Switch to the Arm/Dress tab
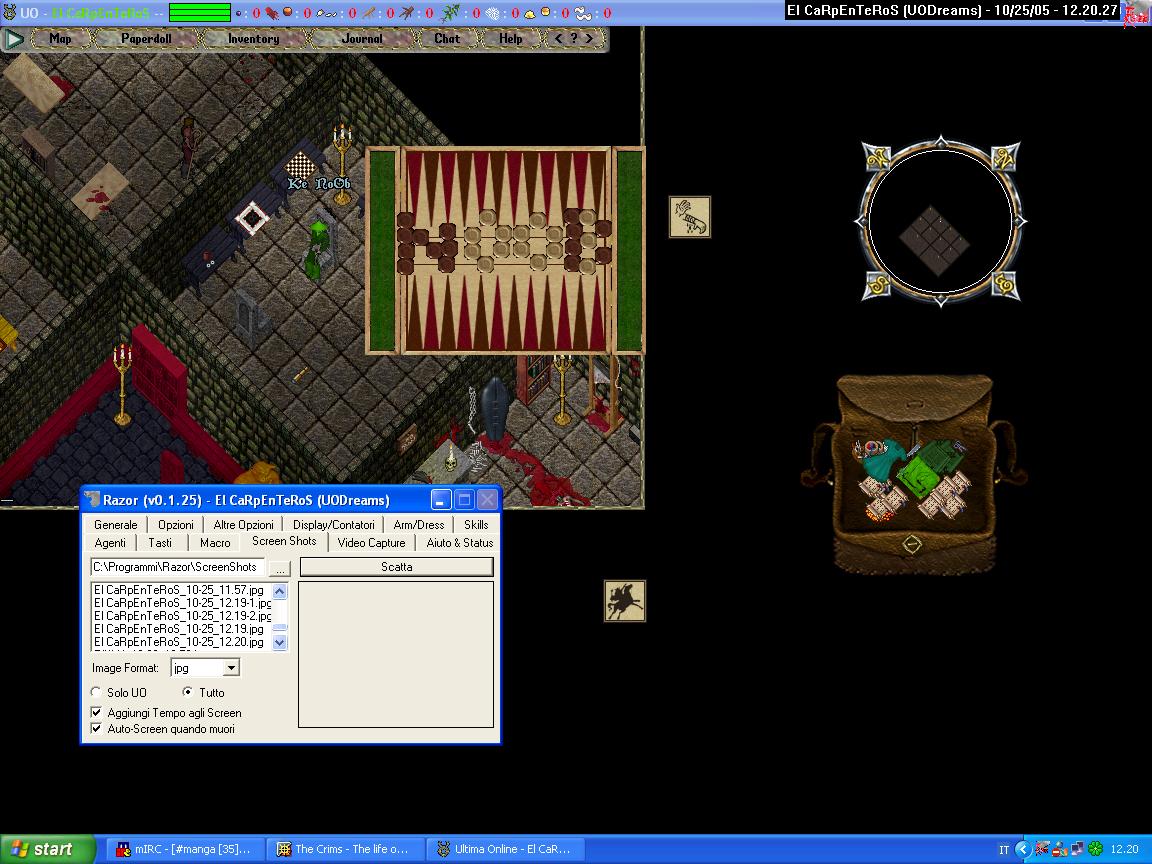 click(x=419, y=525)
